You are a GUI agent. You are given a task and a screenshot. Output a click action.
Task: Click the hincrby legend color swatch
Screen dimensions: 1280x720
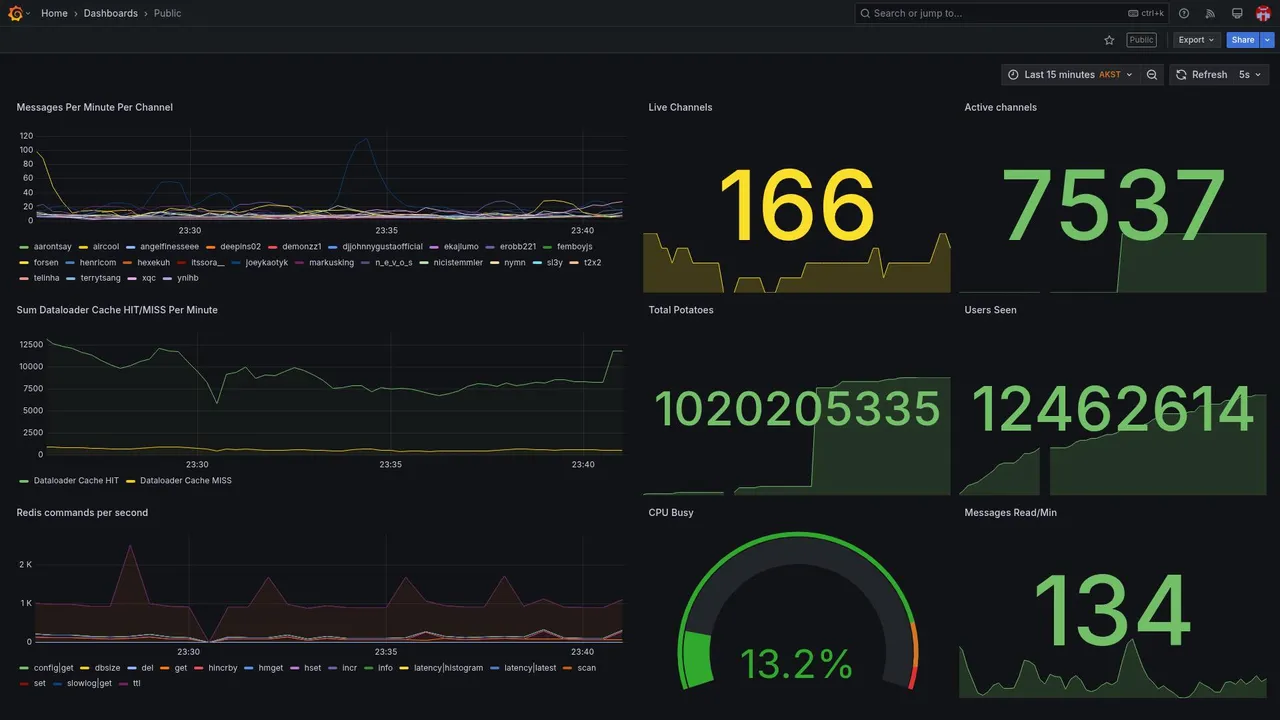(199, 668)
